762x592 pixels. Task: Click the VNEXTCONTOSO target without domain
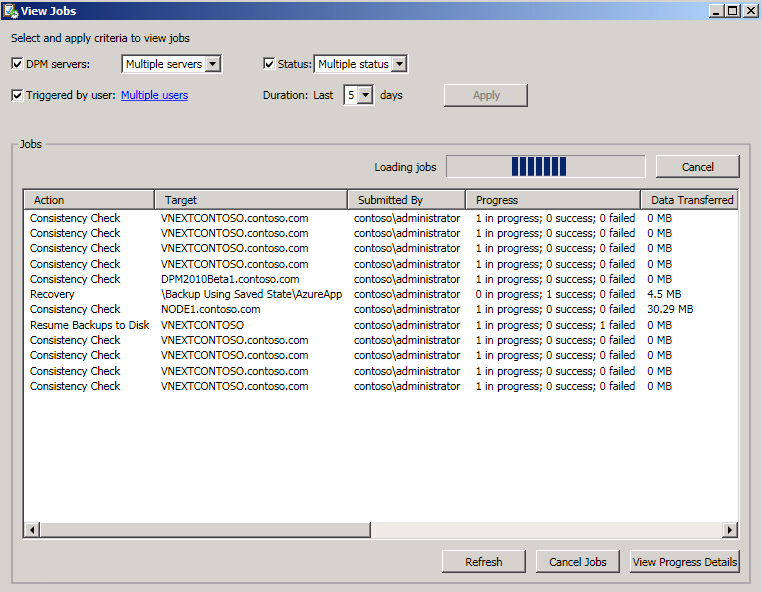[202, 325]
